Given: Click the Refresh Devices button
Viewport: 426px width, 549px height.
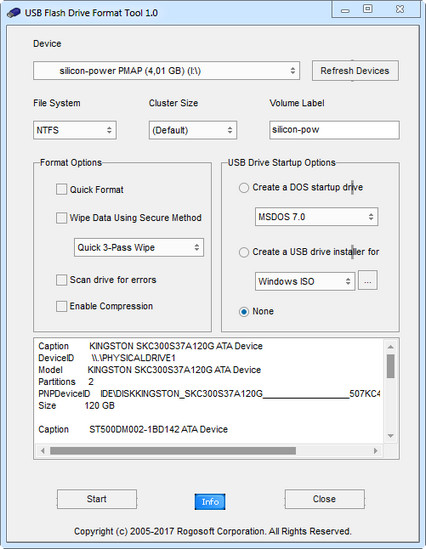Looking at the screenshot, I should [355, 71].
